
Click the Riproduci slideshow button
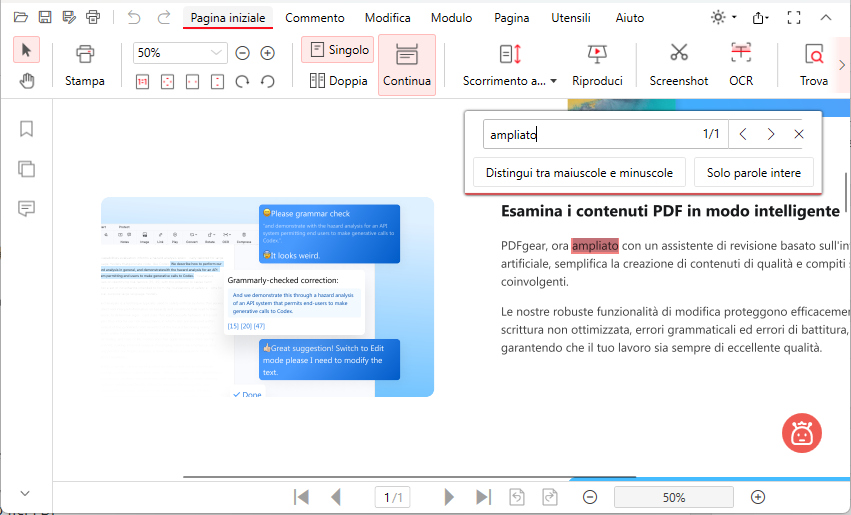[x=597, y=66]
